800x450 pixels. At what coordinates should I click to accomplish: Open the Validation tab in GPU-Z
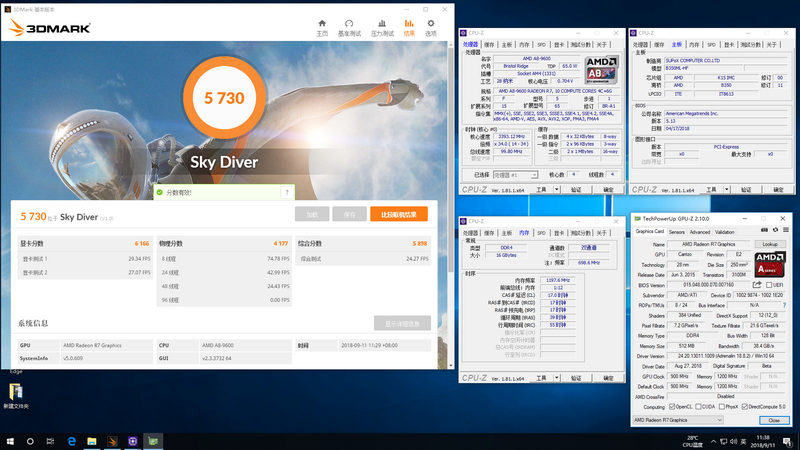(724, 232)
